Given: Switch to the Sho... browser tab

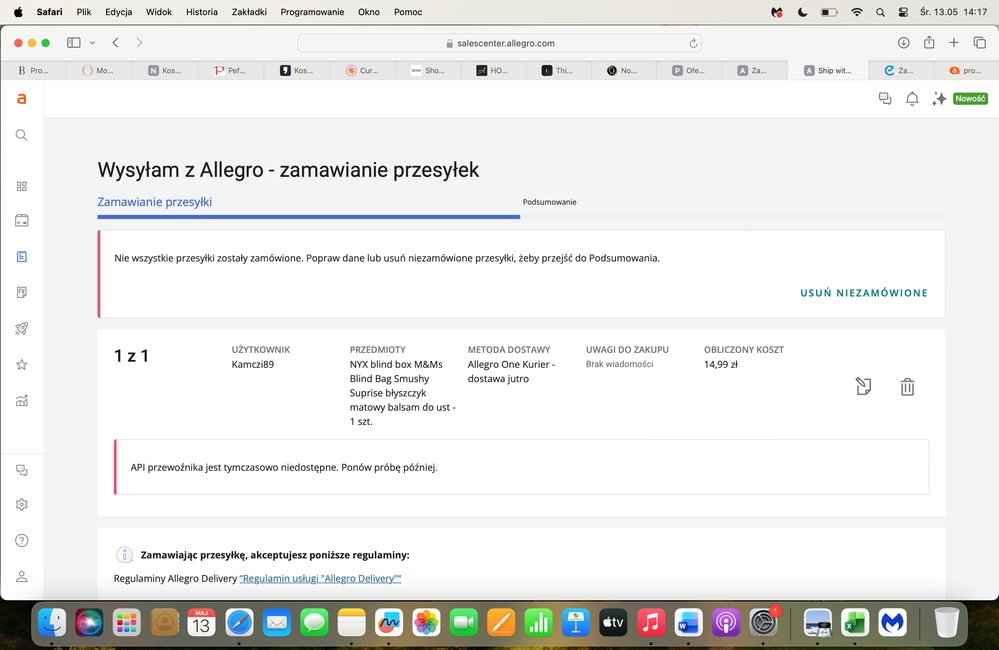Looking at the screenshot, I should point(428,71).
